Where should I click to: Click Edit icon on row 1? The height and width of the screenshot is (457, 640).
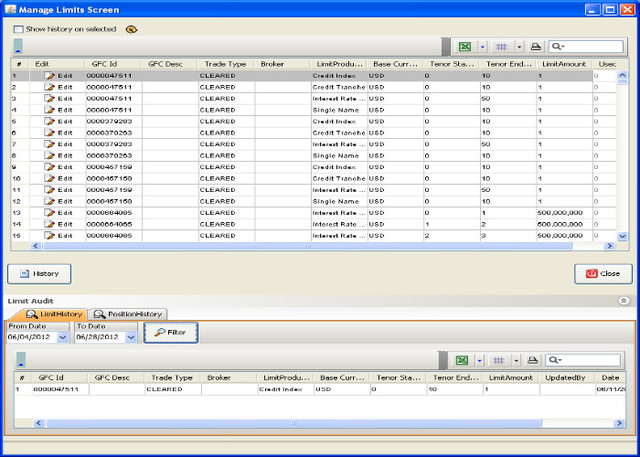[49, 75]
